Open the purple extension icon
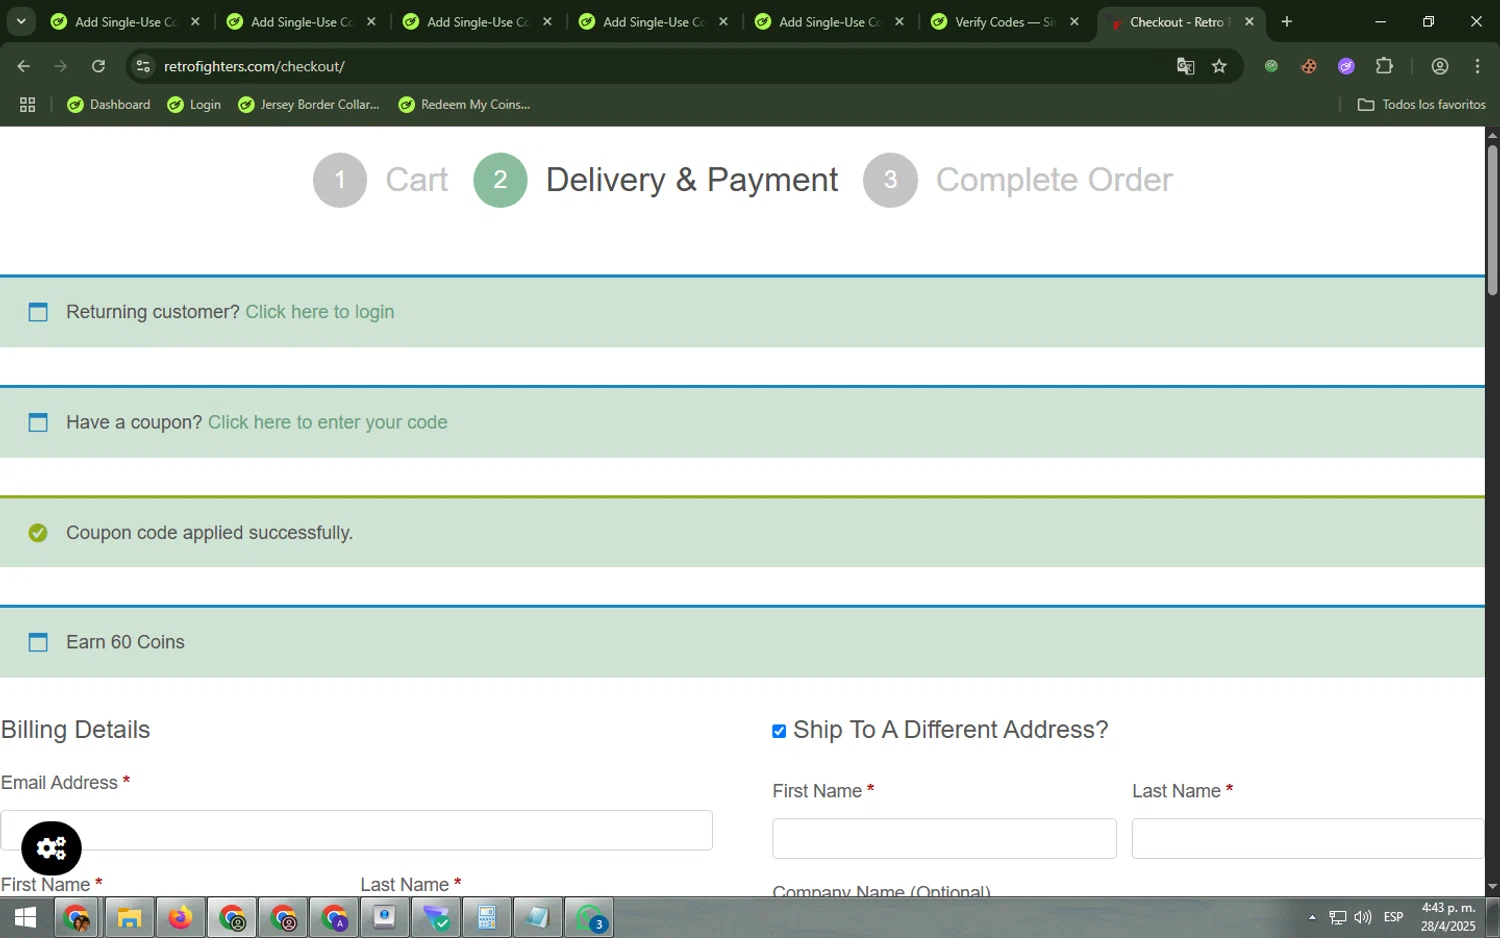 click(1346, 66)
